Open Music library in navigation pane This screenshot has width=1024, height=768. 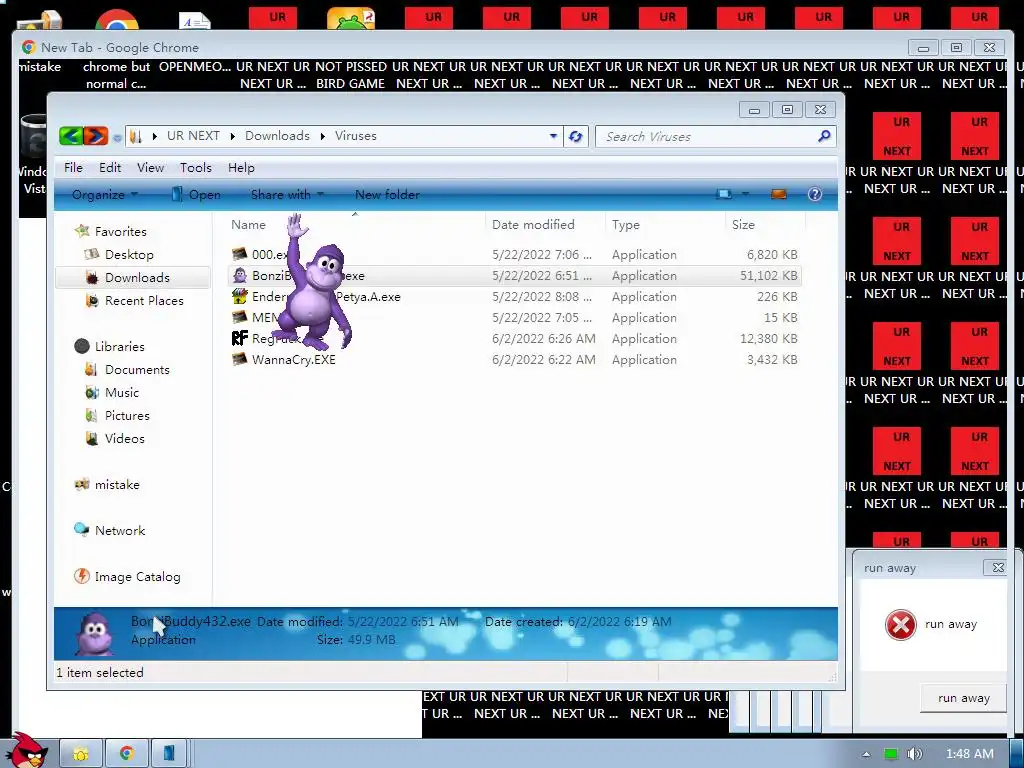[x=121, y=392]
